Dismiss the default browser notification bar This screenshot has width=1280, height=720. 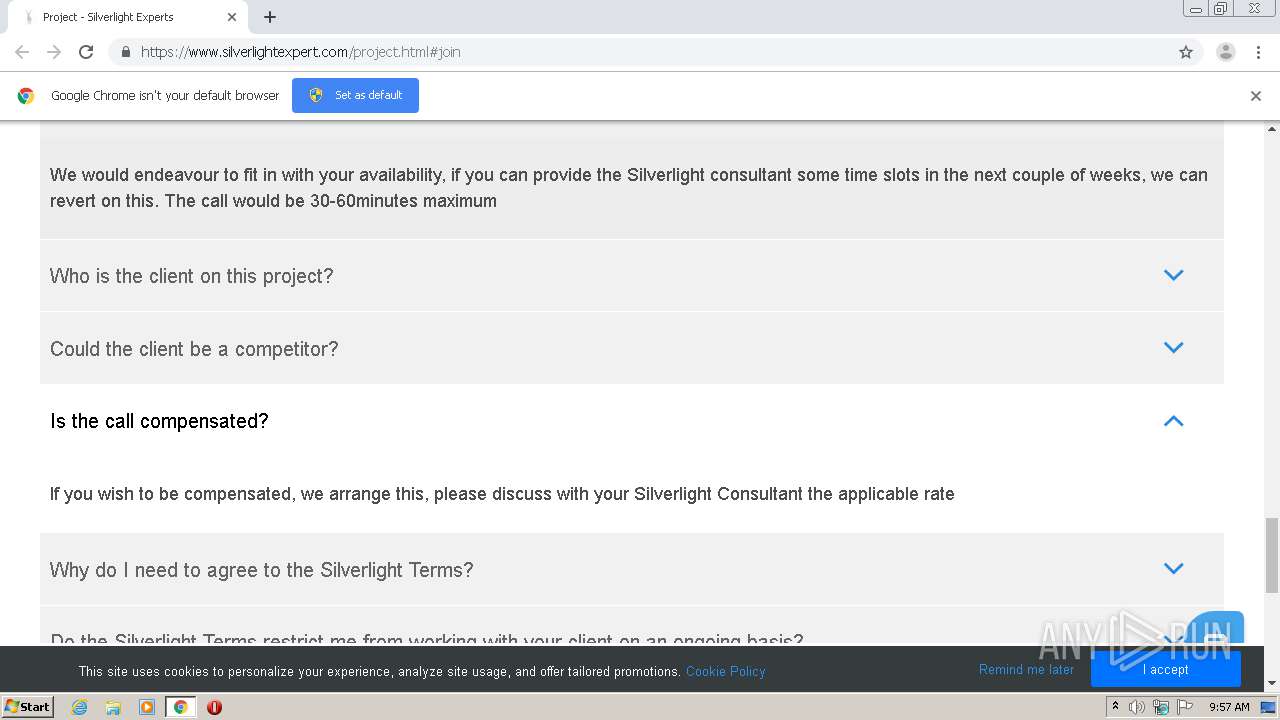pyautogui.click(x=1256, y=96)
